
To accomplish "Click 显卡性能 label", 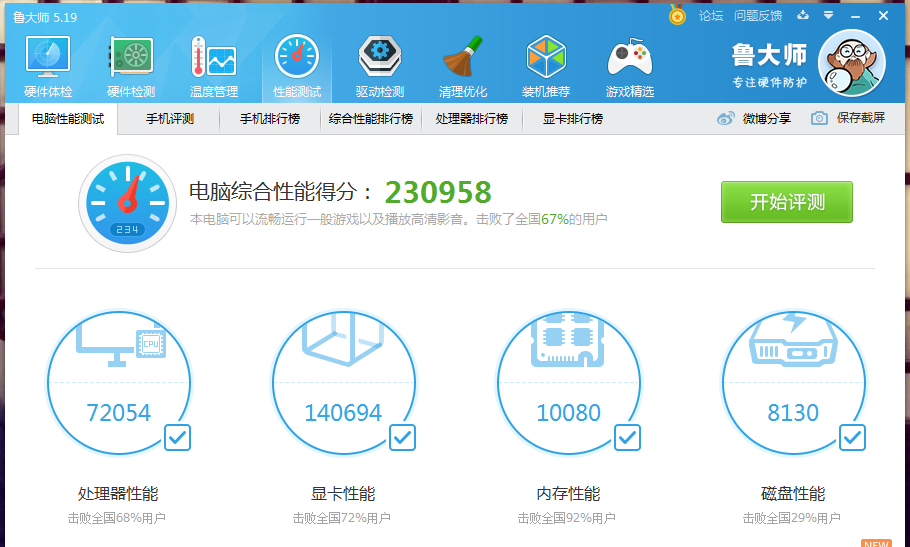I will point(343,494).
